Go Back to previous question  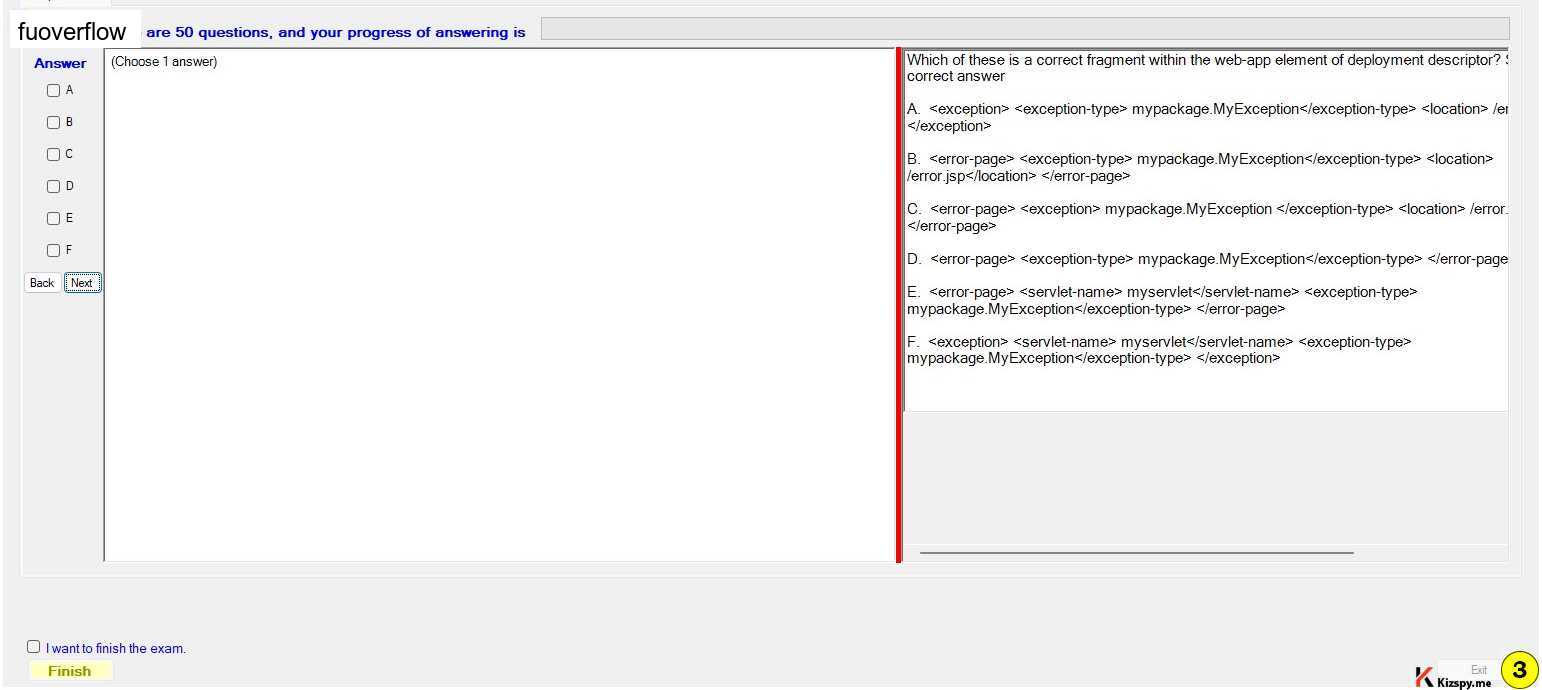[x=42, y=283]
